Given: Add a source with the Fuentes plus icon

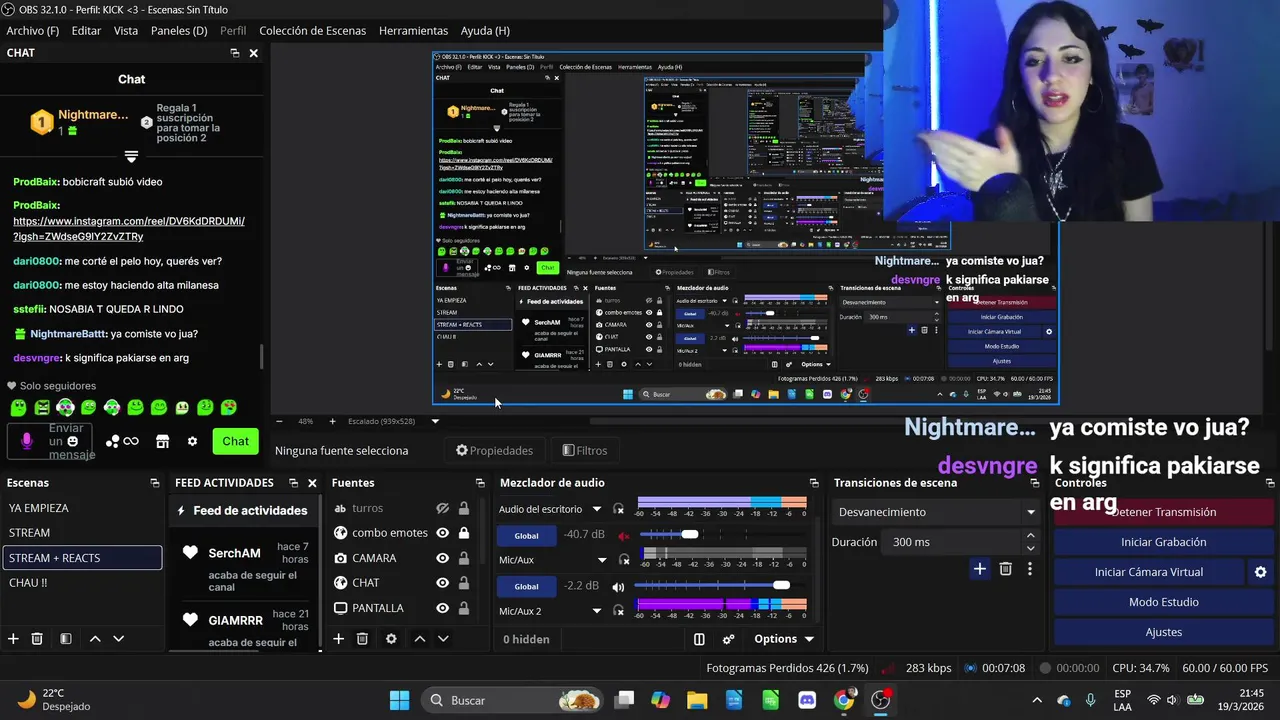Looking at the screenshot, I should coord(338,639).
